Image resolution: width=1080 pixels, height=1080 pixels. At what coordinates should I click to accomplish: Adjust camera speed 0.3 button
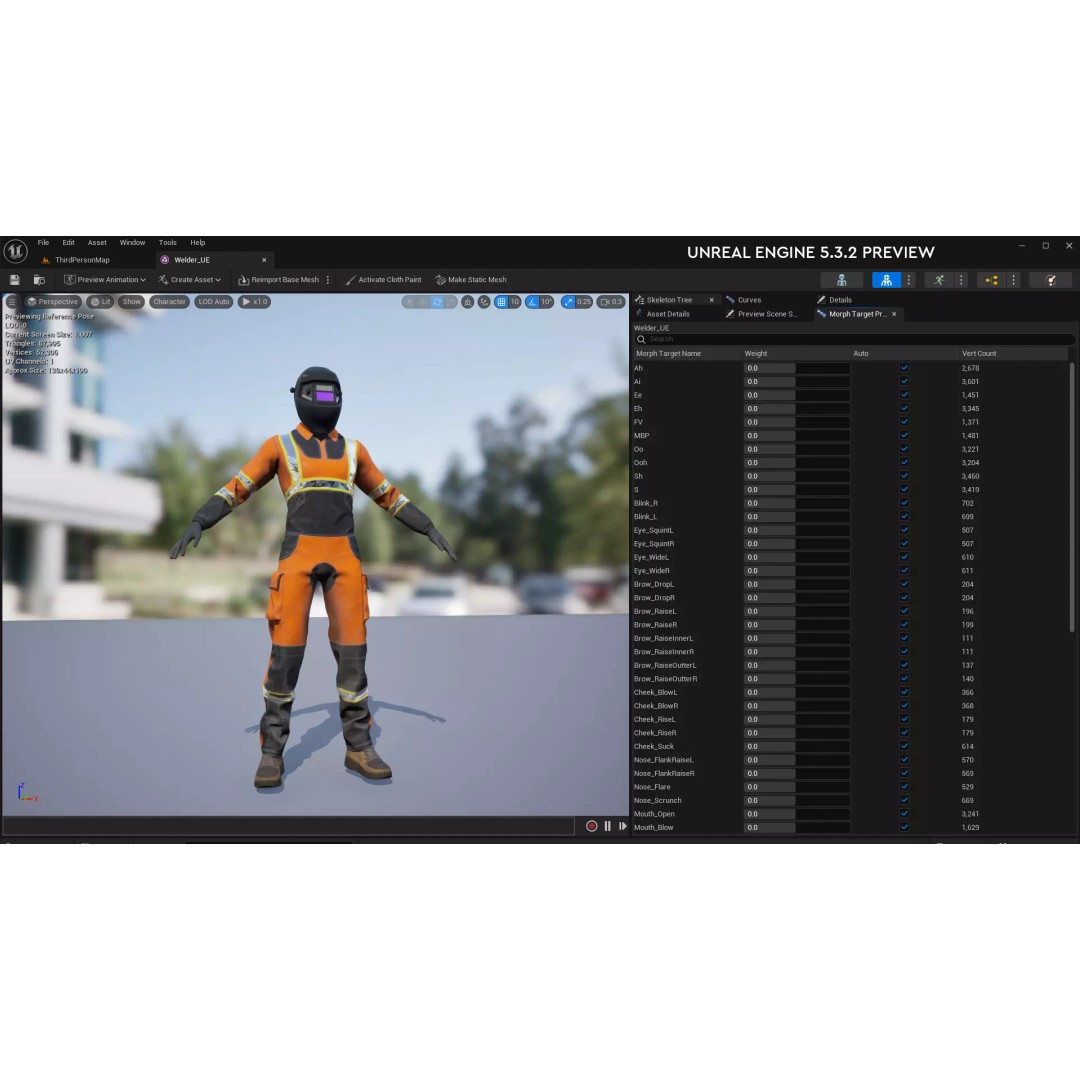[610, 302]
